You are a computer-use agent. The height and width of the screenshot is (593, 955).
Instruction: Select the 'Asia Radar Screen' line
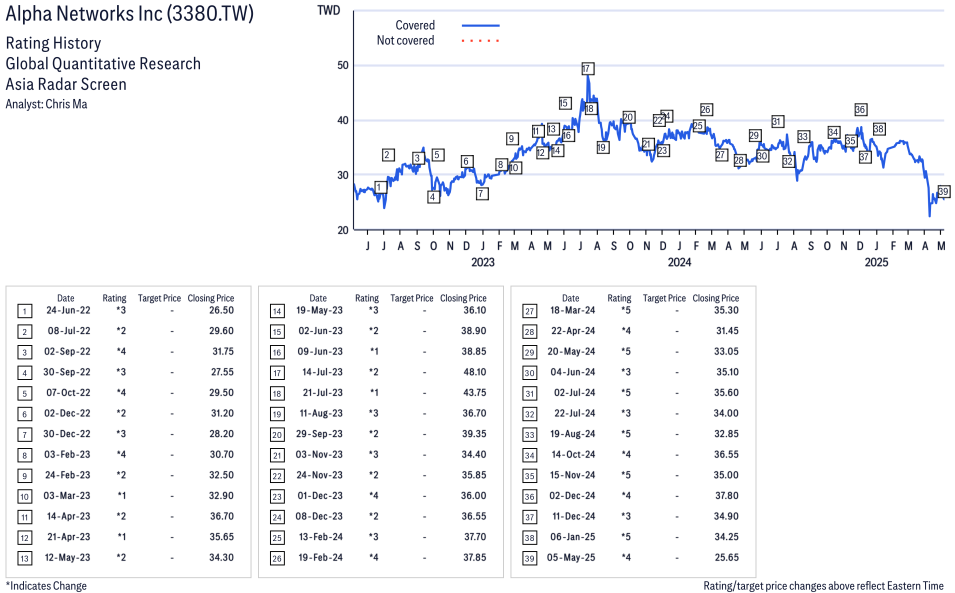coord(66,84)
